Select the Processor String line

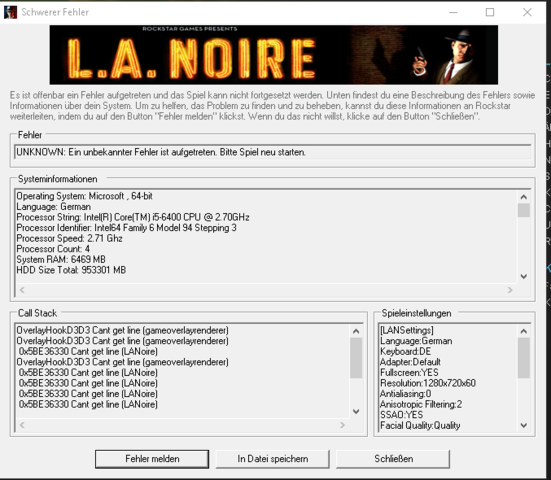click(x=133, y=217)
